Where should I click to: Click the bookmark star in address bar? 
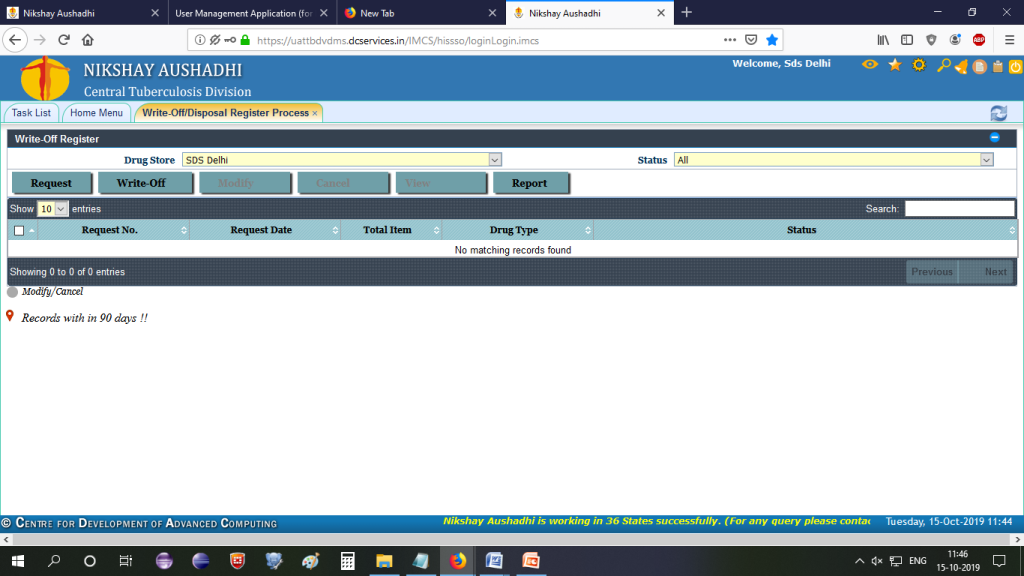772,40
